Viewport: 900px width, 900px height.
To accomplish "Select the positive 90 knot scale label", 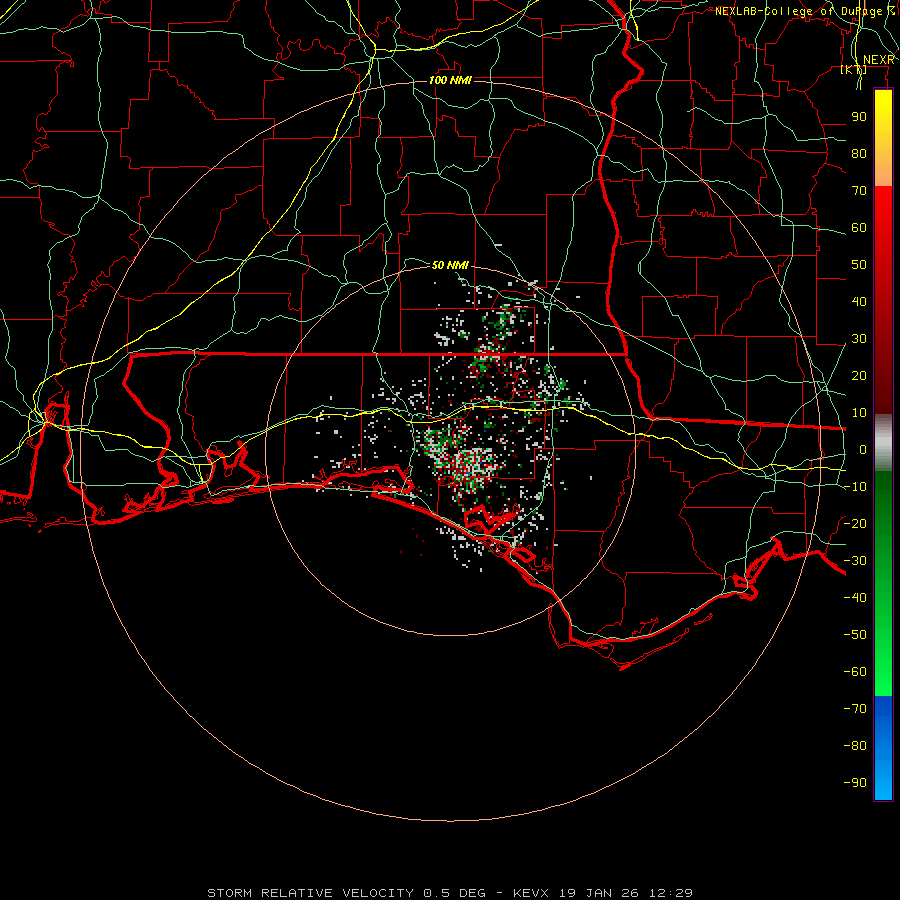I will tap(859, 117).
